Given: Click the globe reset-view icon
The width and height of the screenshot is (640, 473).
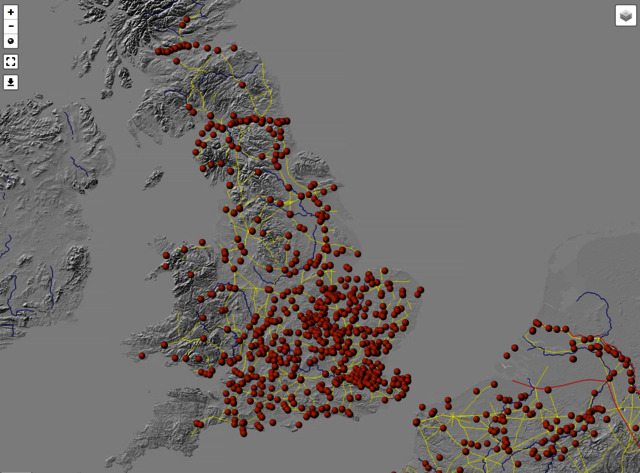Looking at the screenshot, I should tap(11, 41).
